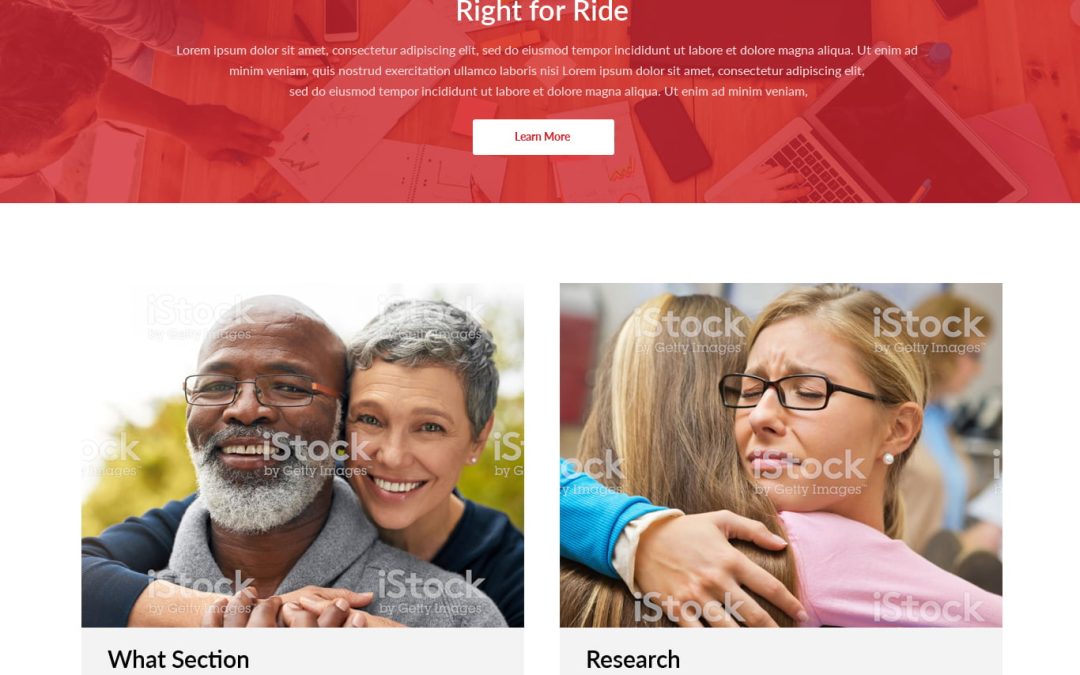Select the Research card heading
1080x675 pixels.
[x=633, y=660]
